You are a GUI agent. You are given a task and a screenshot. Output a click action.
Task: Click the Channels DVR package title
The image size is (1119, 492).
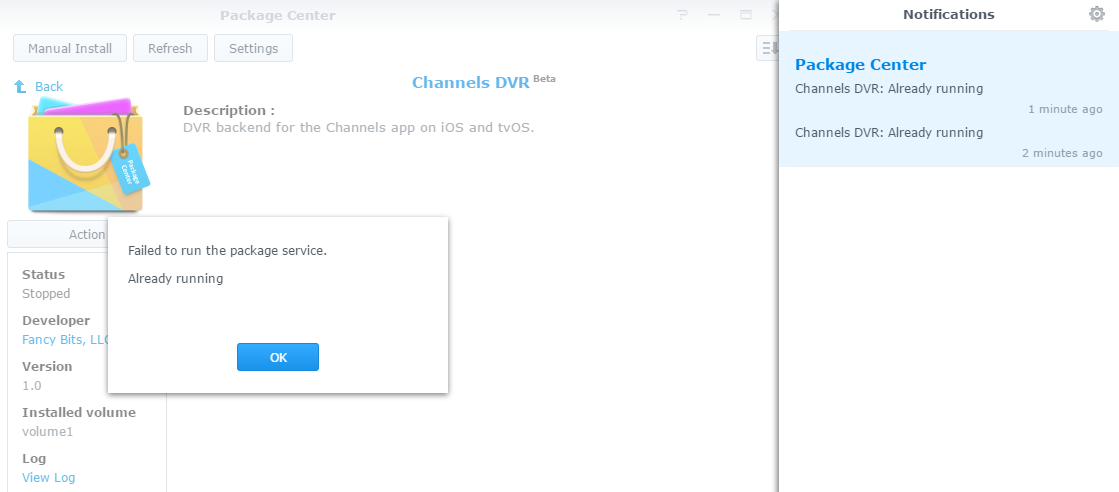[470, 83]
